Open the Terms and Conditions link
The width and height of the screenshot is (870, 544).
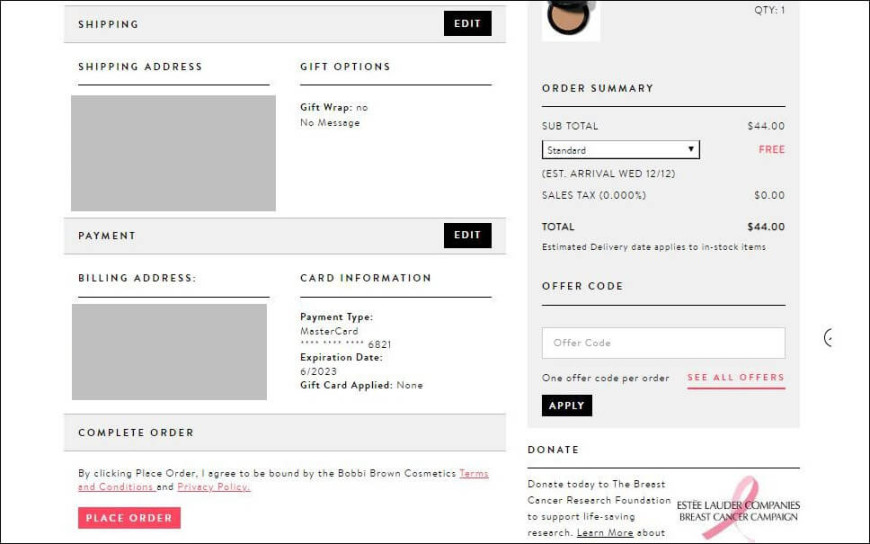click(x=283, y=480)
